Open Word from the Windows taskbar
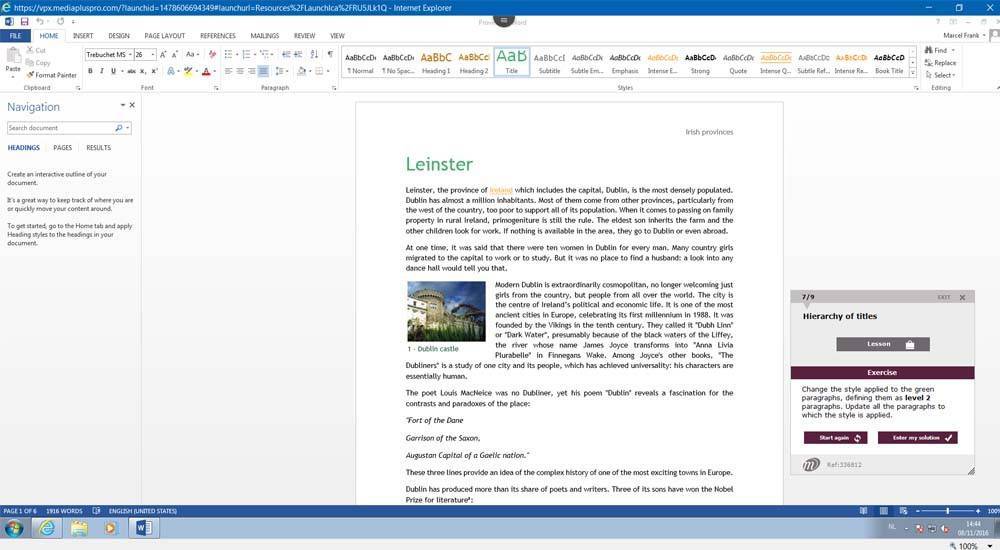This screenshot has height=550, width=1000. coord(142,528)
